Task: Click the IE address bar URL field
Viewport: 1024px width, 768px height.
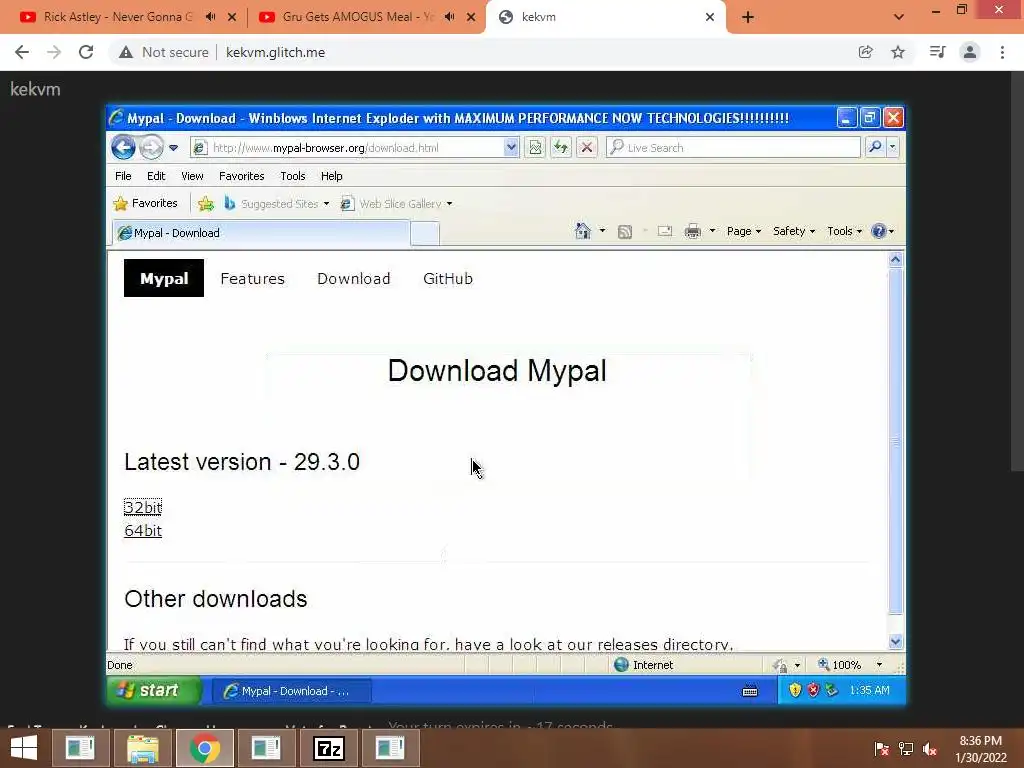Action: [347, 148]
